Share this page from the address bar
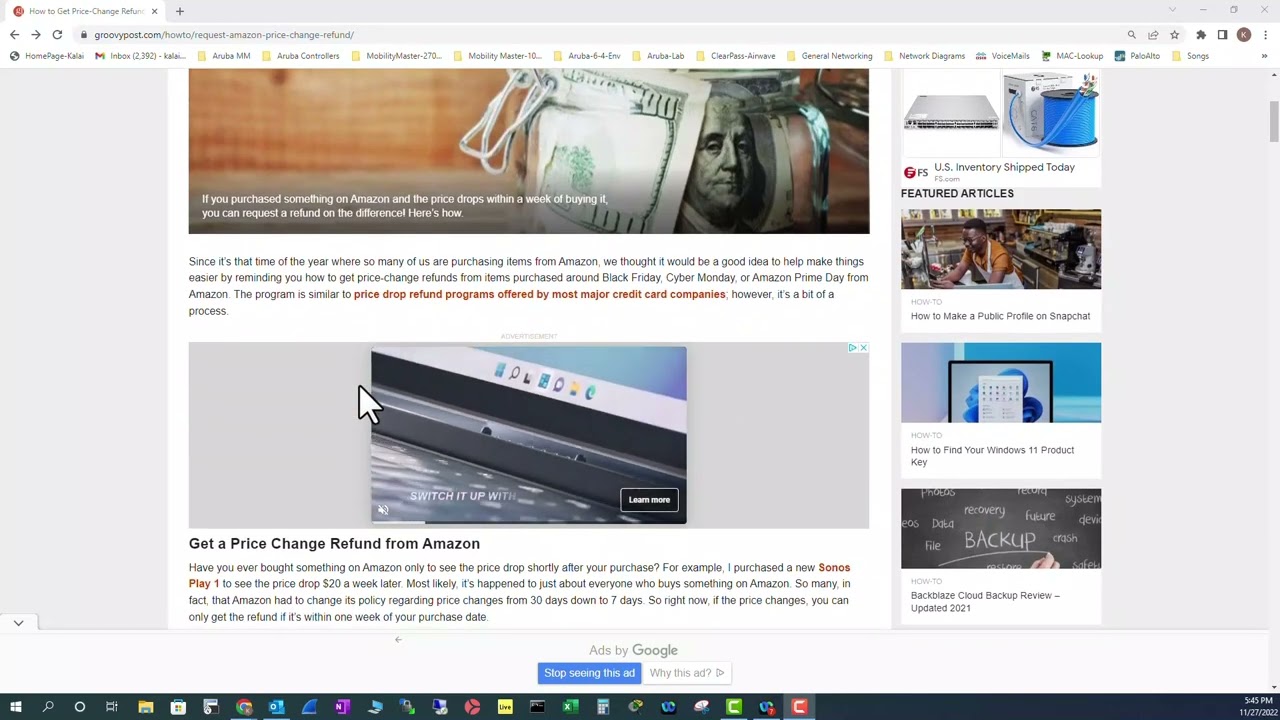This screenshot has width=1280, height=720. coord(1153,35)
